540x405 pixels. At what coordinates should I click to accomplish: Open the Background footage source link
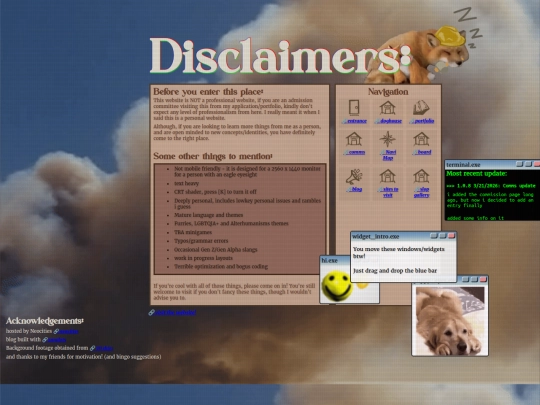pos(104,348)
